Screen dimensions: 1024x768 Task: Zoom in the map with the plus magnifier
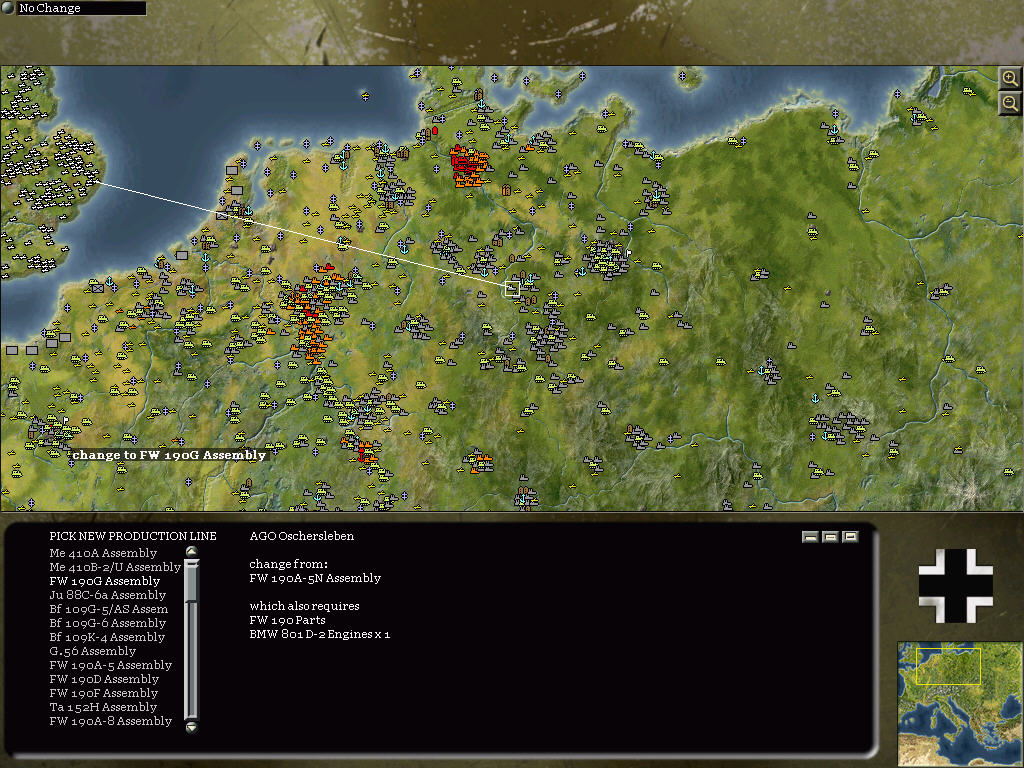tap(1010, 79)
